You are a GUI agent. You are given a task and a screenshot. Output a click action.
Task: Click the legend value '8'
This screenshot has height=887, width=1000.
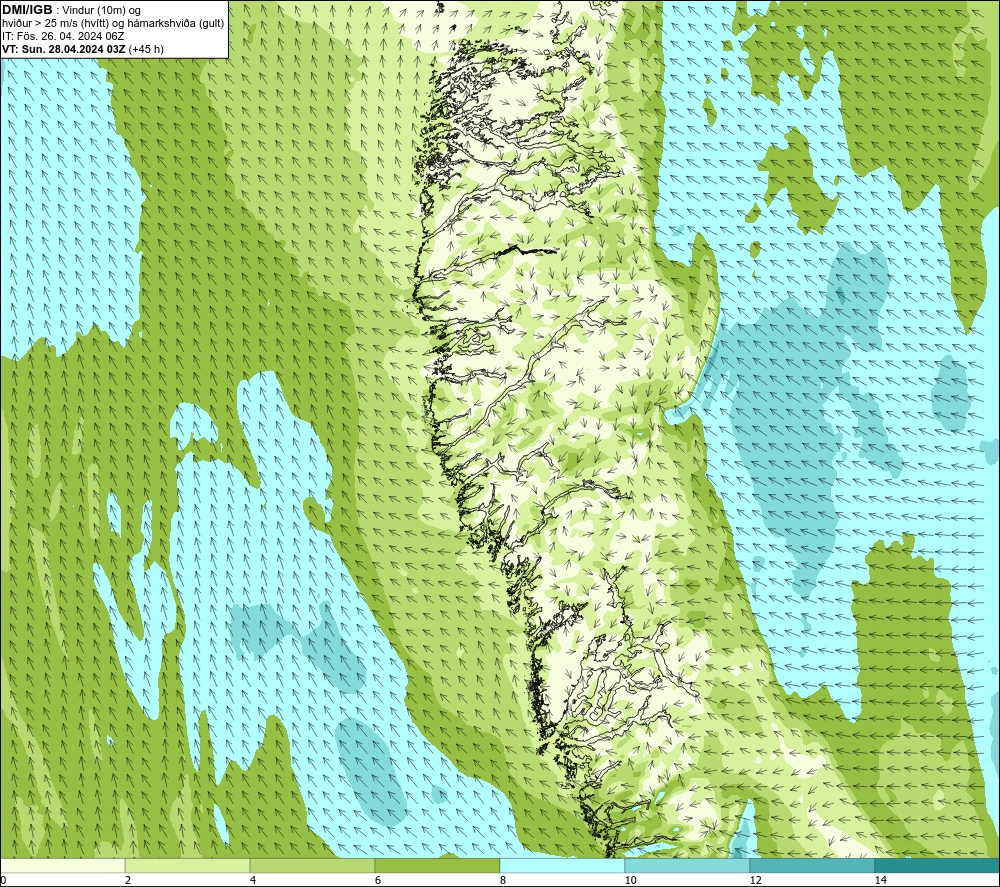pyautogui.click(x=503, y=881)
